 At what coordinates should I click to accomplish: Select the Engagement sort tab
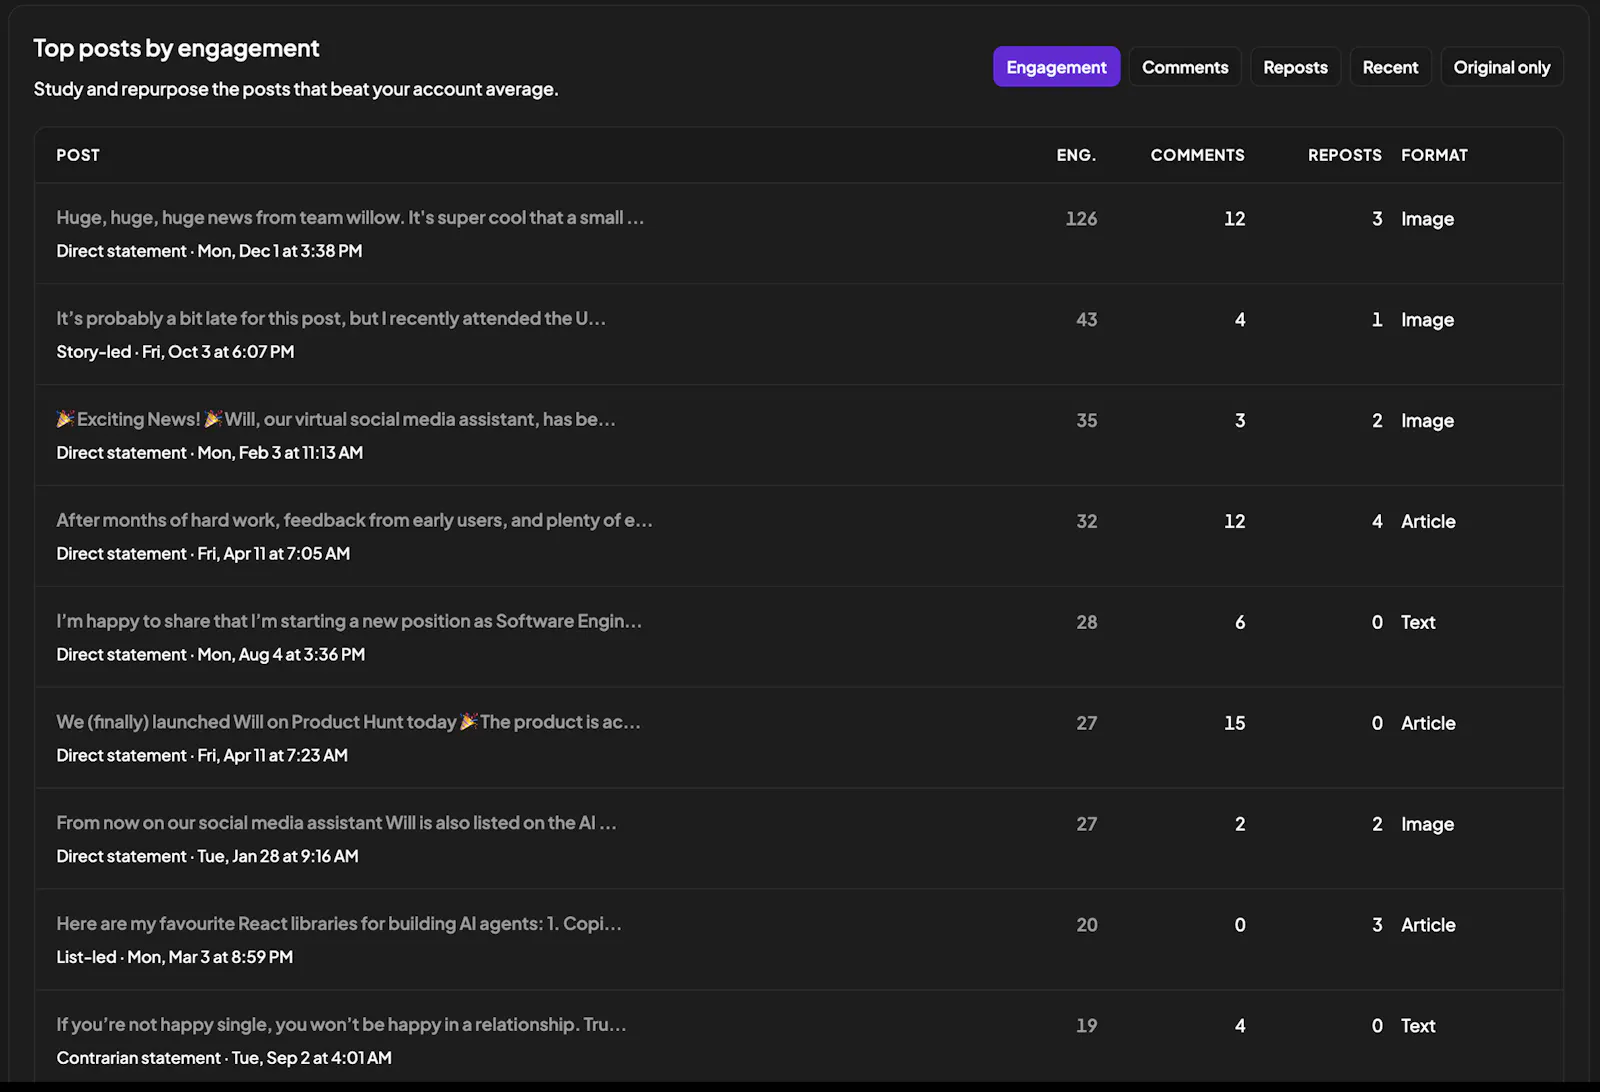(x=1056, y=67)
